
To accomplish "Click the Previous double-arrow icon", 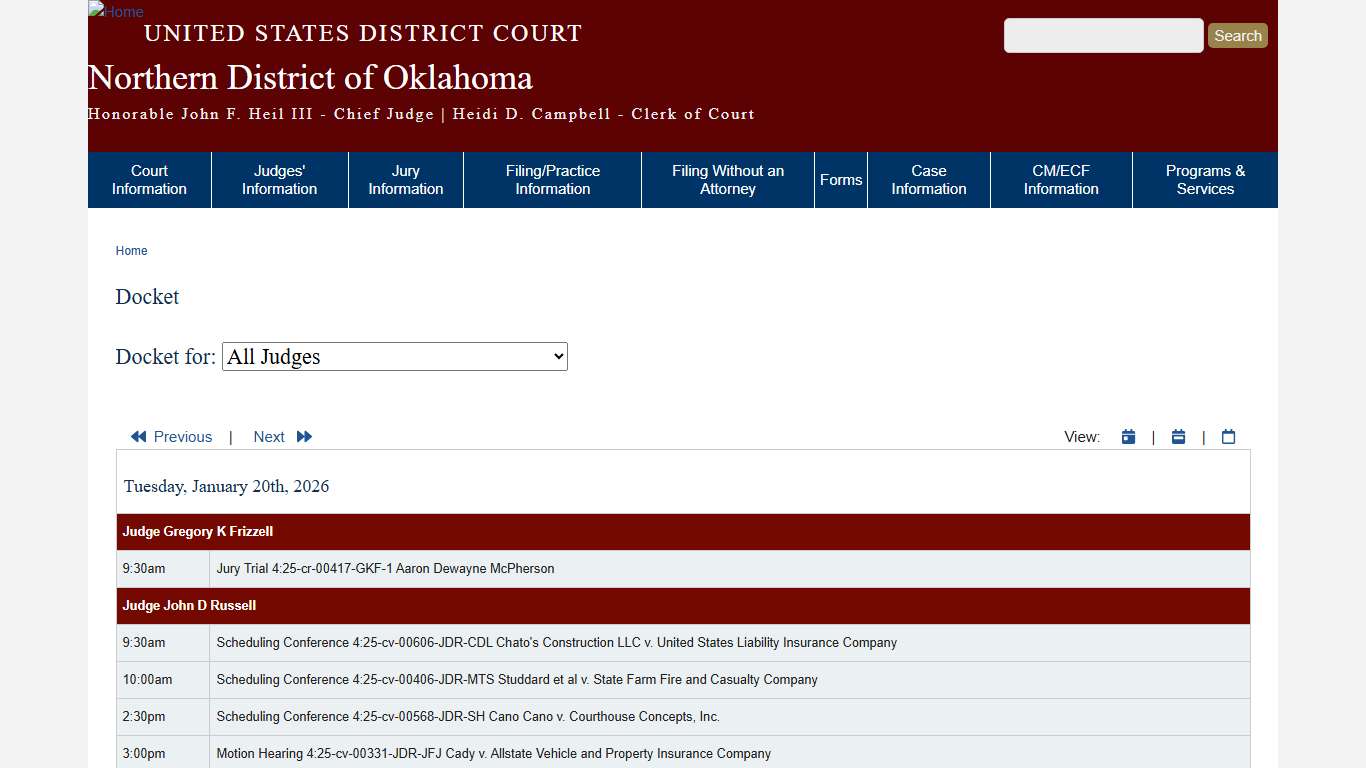I will click(138, 436).
